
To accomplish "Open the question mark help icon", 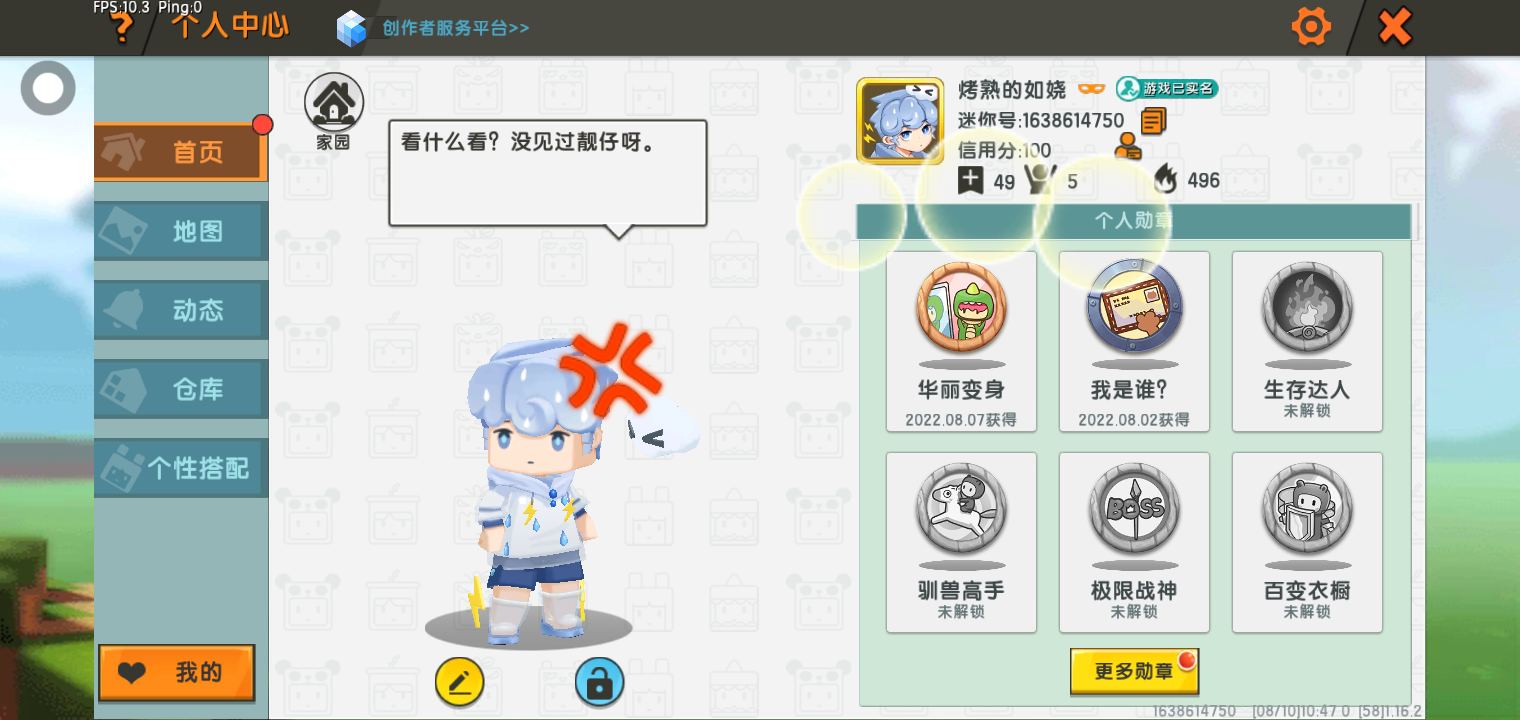I will [122, 28].
